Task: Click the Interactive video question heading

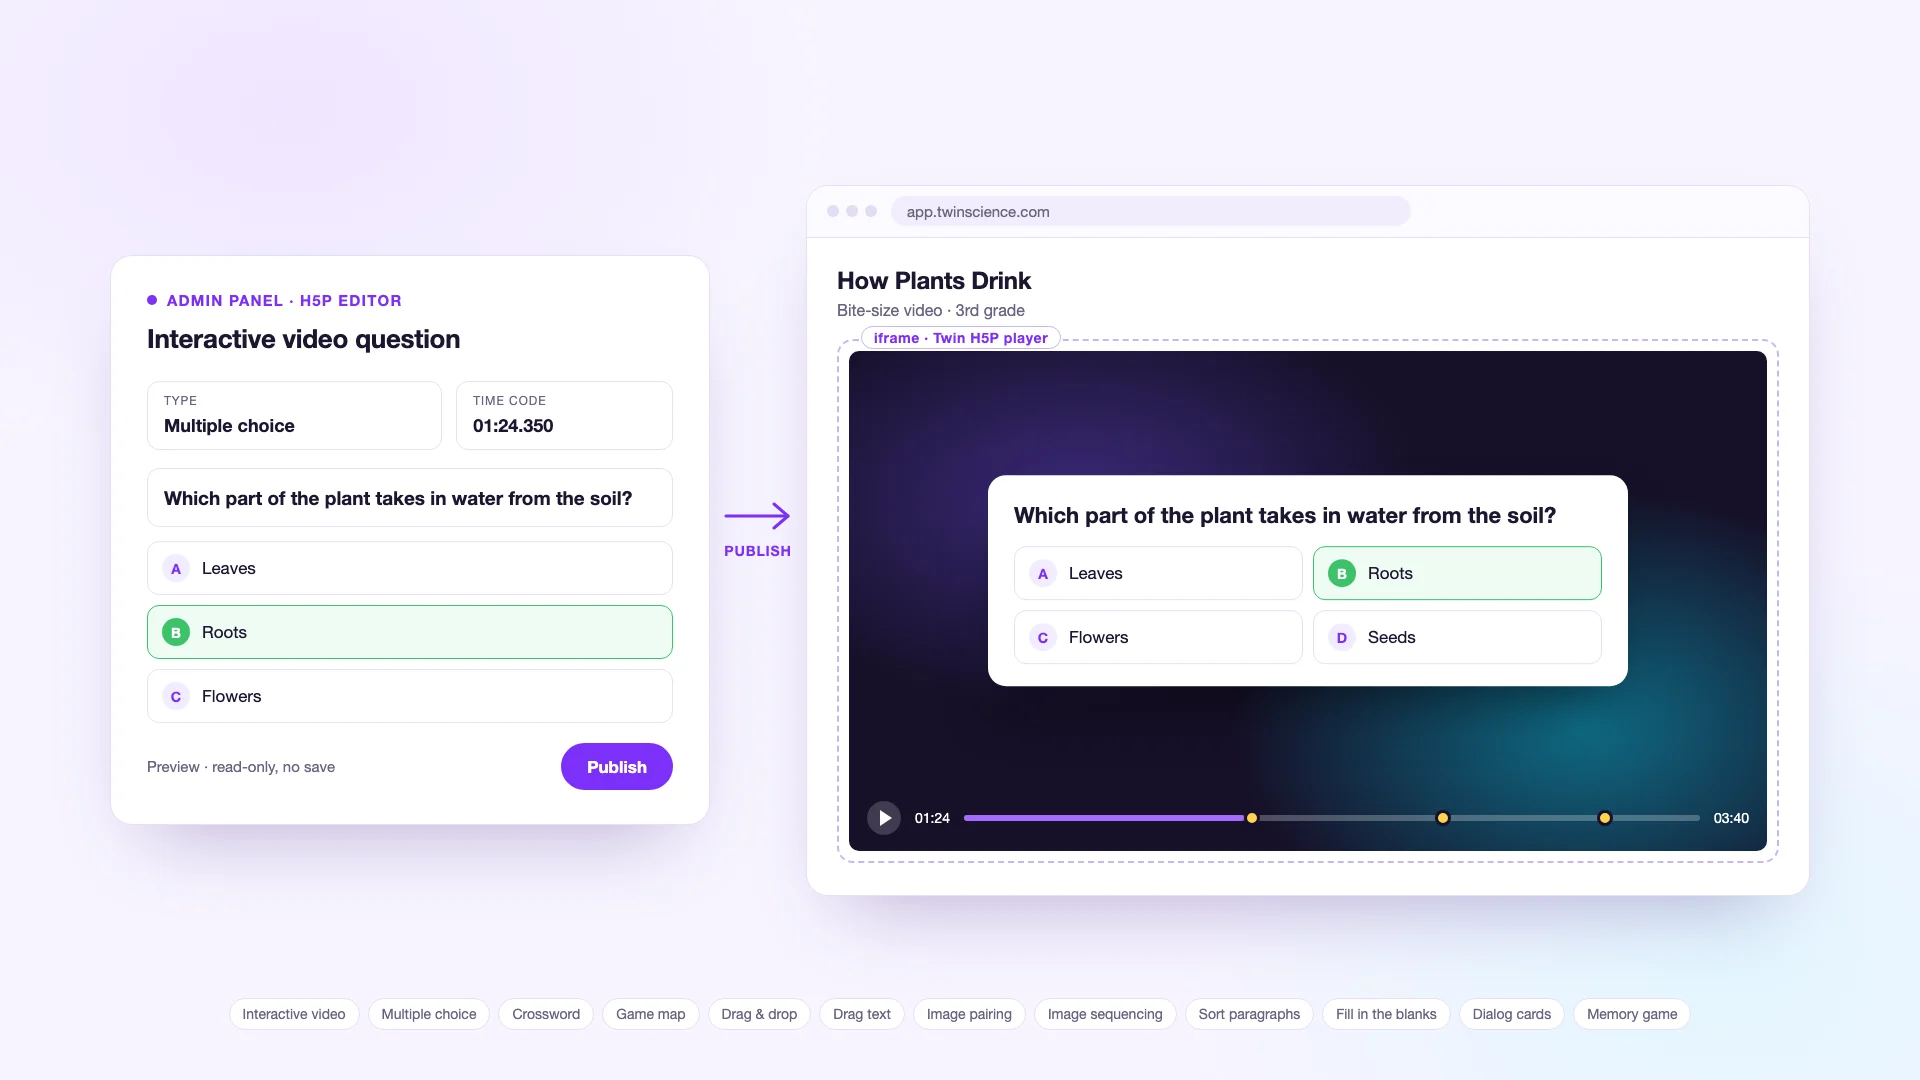Action: pyautogui.click(x=304, y=339)
